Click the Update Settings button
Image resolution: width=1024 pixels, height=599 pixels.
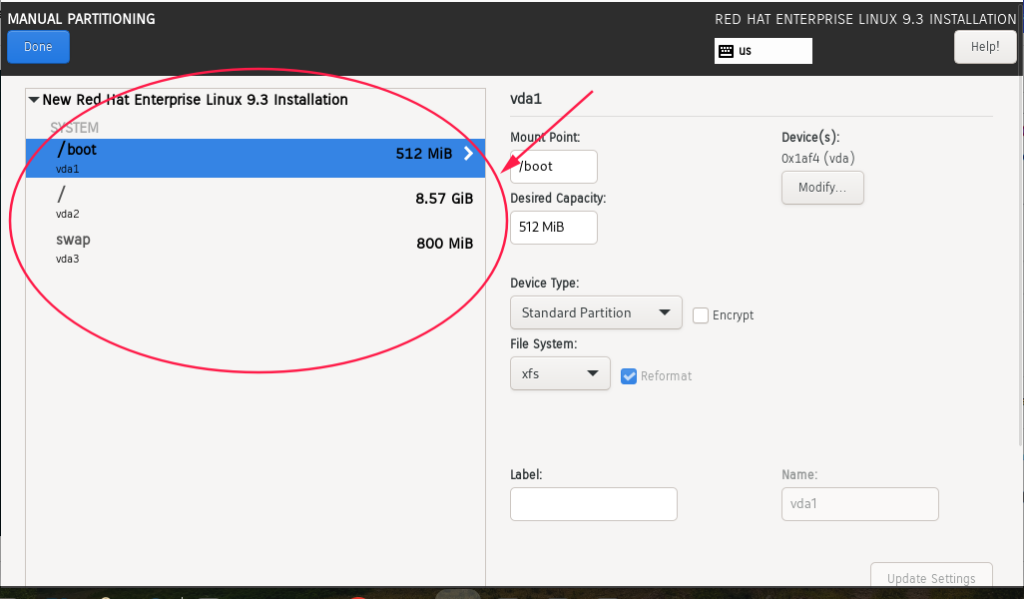930,578
